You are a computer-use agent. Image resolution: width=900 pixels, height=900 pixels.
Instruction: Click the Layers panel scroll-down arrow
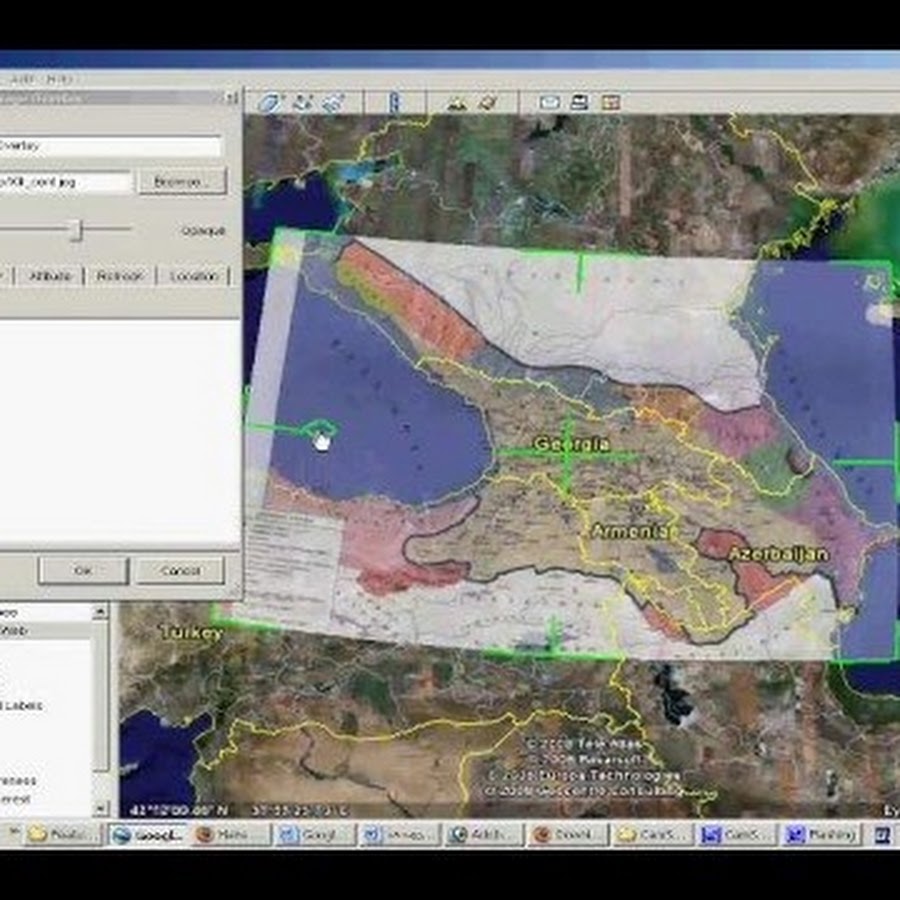click(x=100, y=808)
